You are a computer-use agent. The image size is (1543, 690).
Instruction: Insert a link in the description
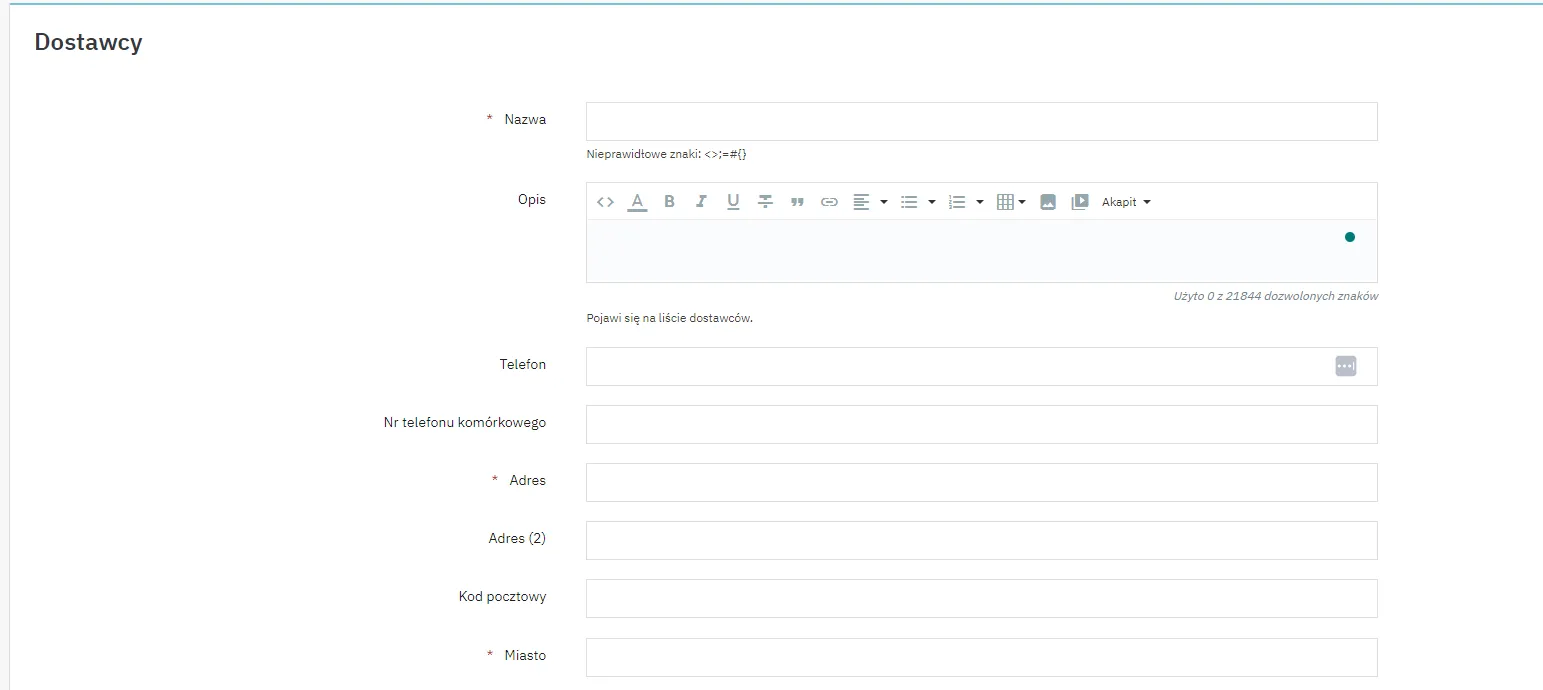[829, 202]
